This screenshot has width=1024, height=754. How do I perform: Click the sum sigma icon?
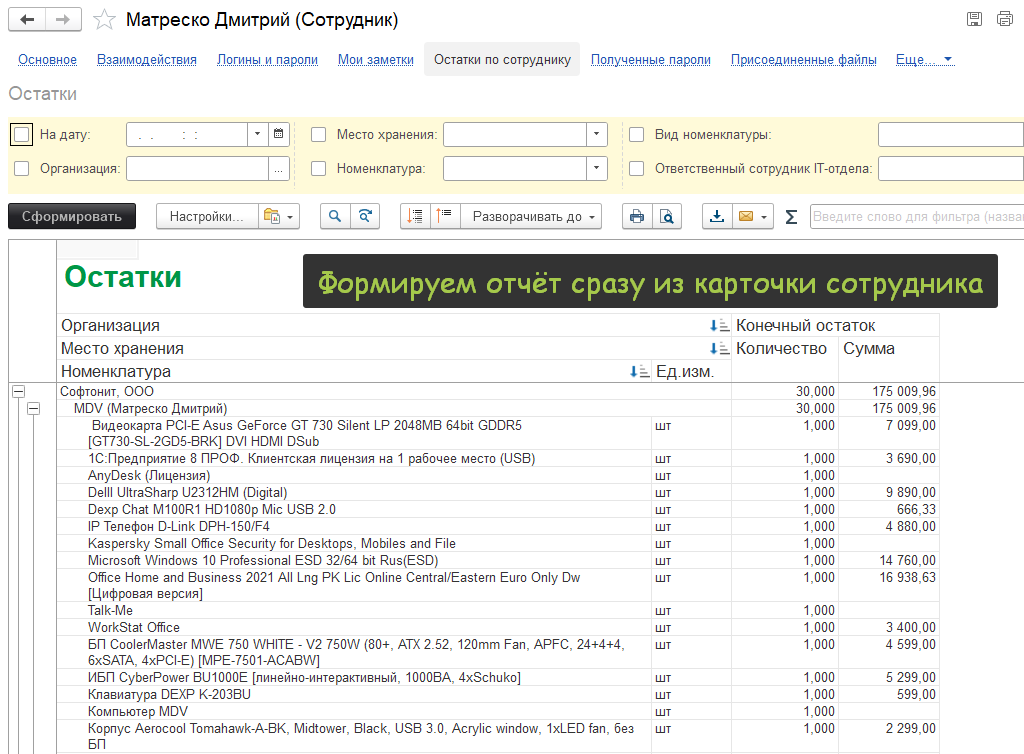coord(791,216)
